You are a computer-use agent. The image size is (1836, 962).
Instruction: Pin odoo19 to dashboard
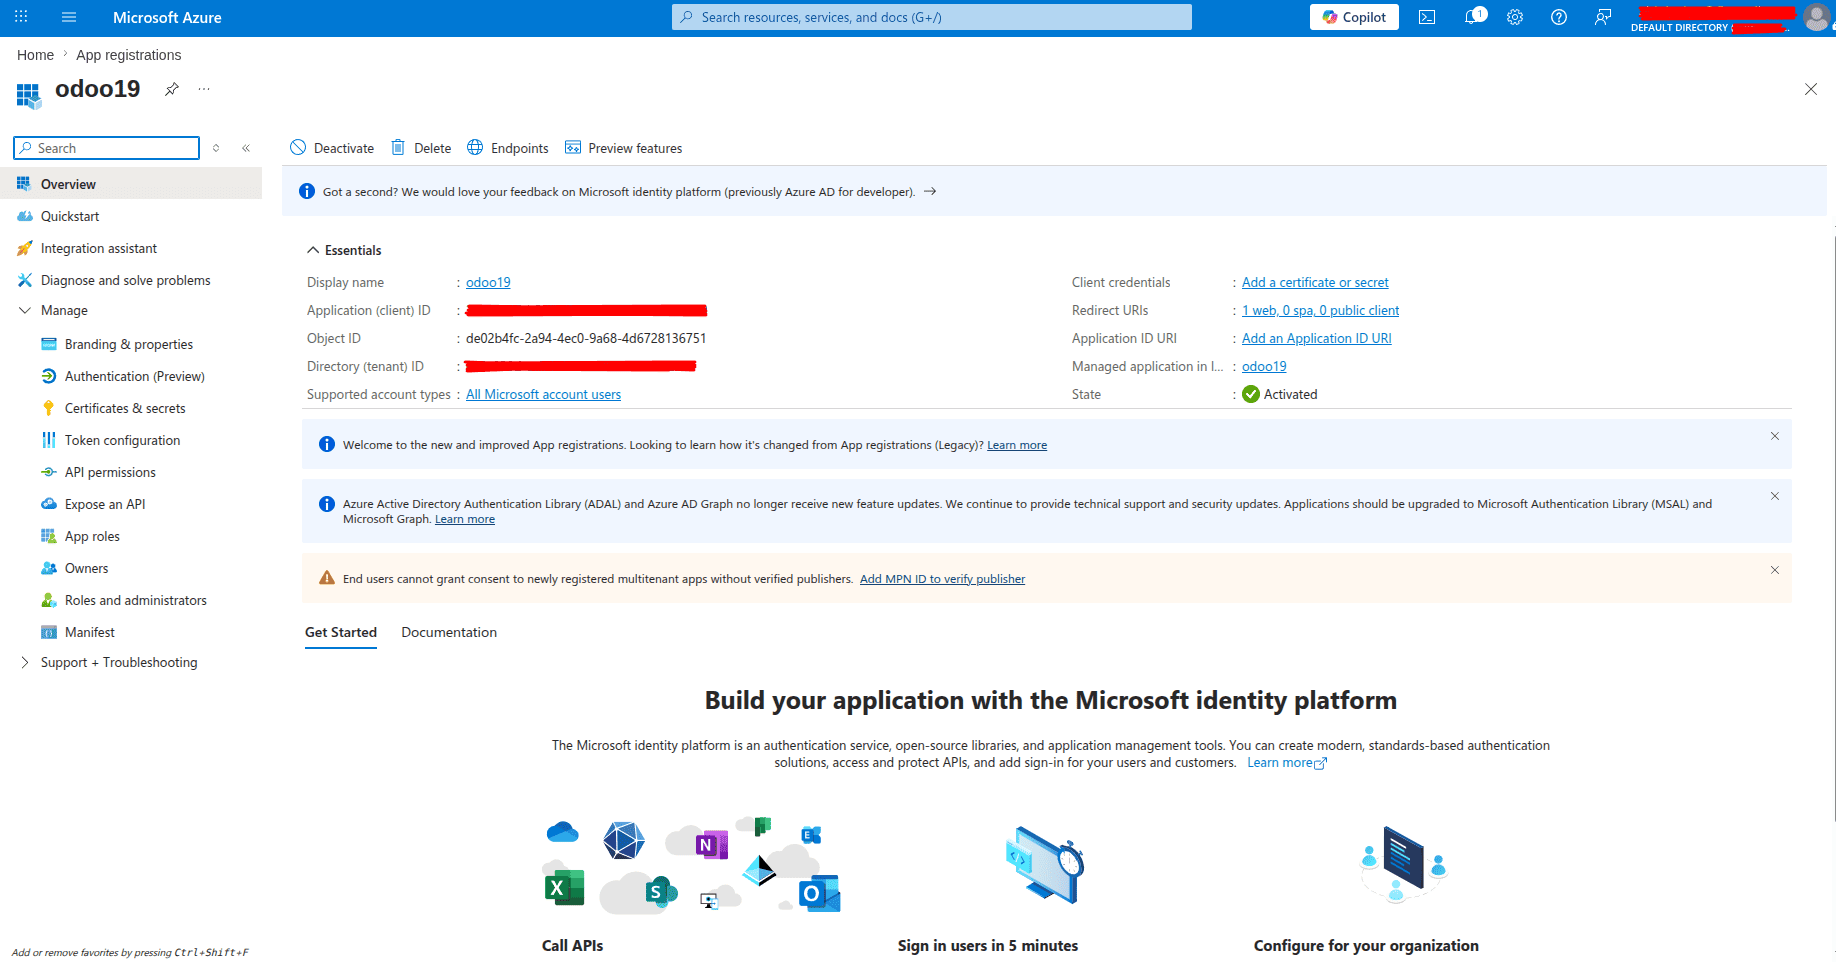(x=172, y=89)
